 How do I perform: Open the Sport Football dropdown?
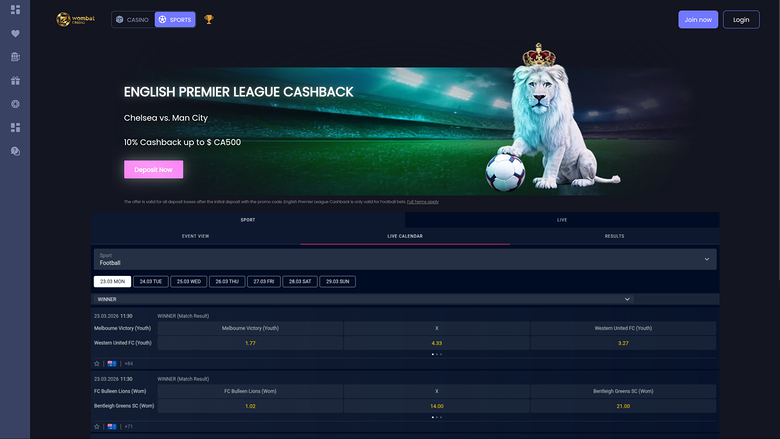point(405,259)
